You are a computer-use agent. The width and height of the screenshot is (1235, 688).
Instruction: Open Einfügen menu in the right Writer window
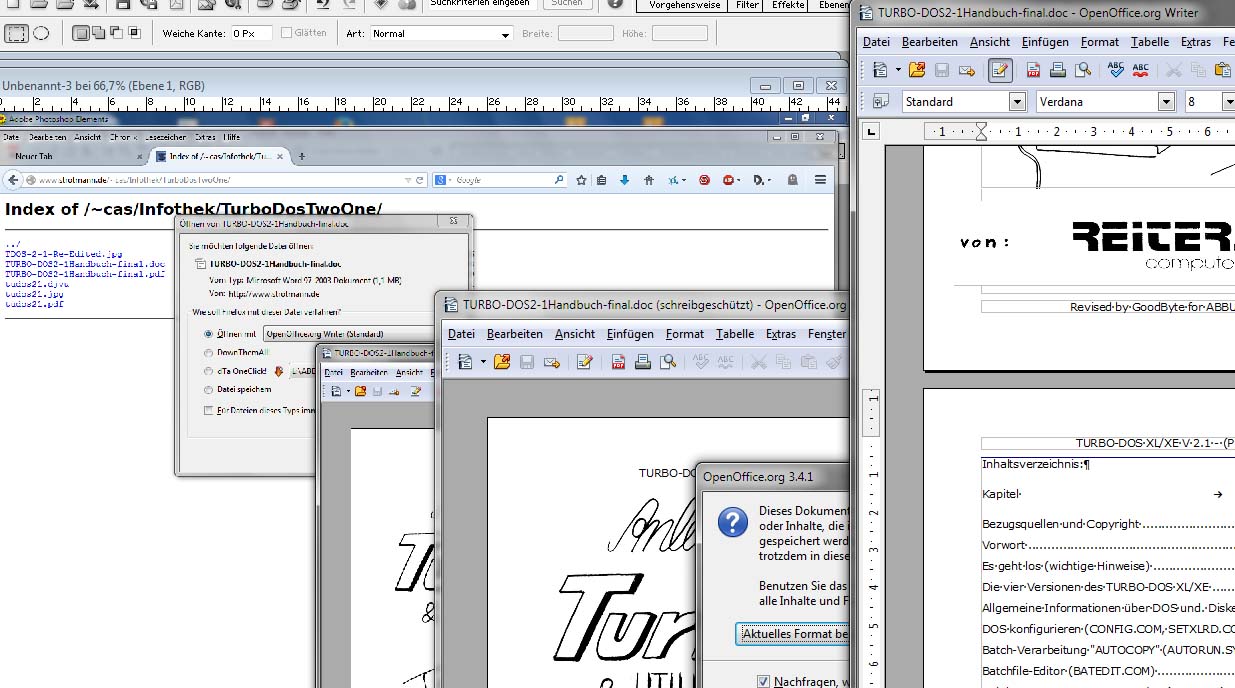pos(1045,42)
